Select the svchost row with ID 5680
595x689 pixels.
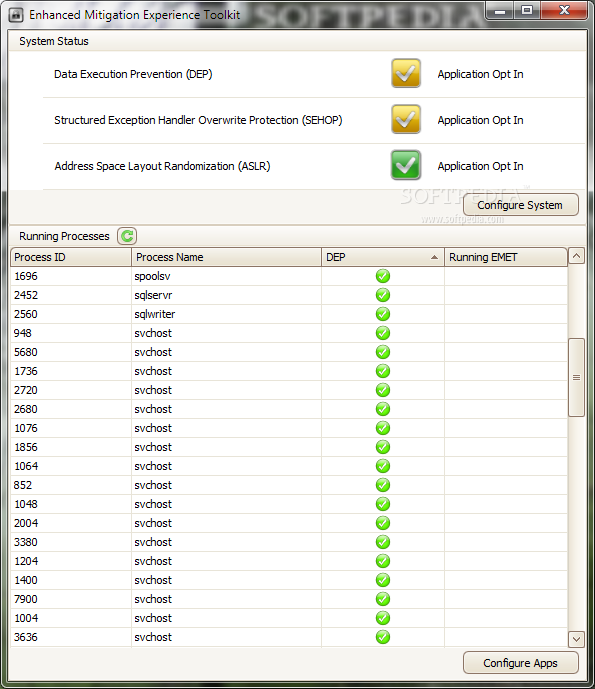(289, 352)
